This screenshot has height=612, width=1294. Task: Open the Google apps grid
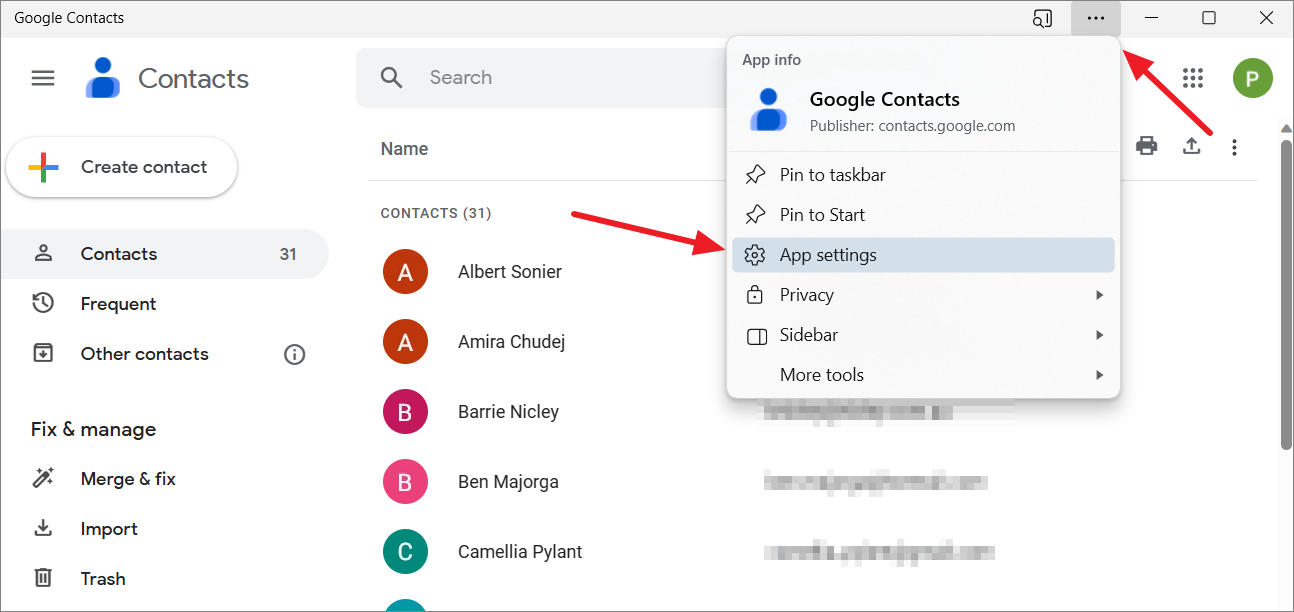(x=1192, y=78)
